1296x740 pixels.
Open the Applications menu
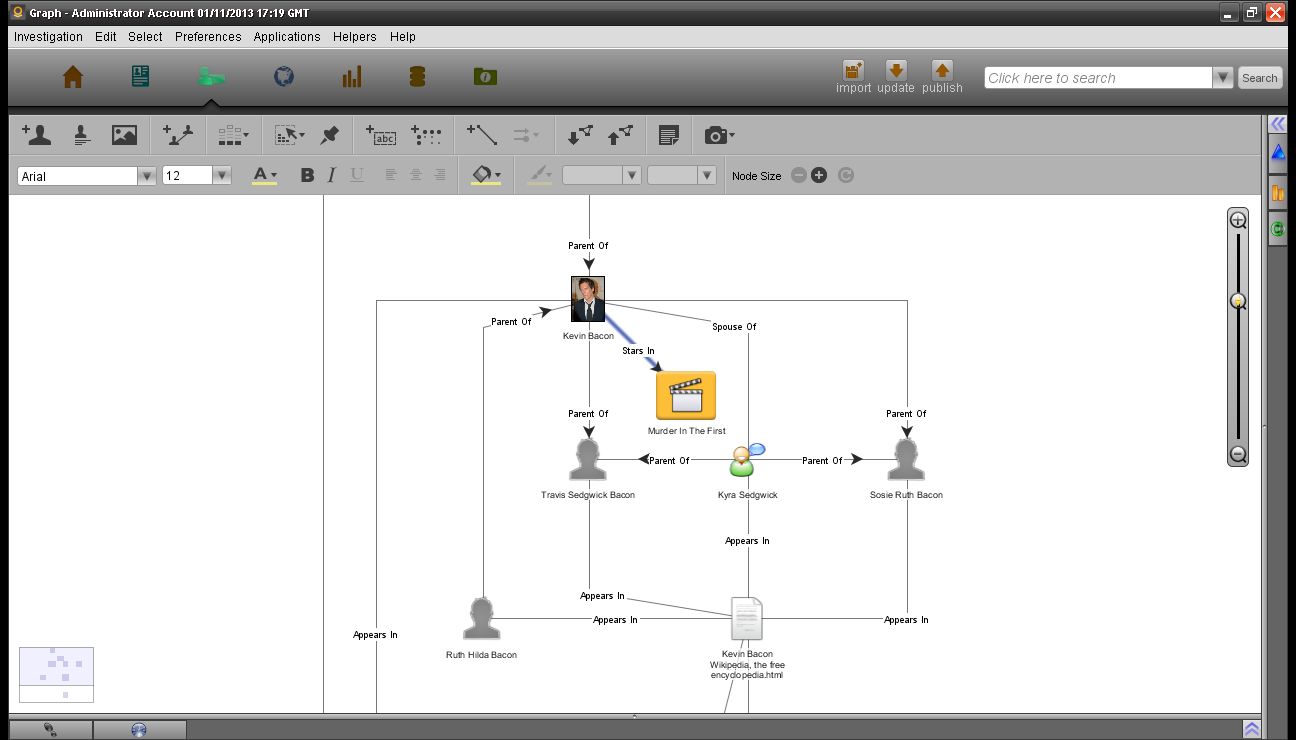pos(287,36)
